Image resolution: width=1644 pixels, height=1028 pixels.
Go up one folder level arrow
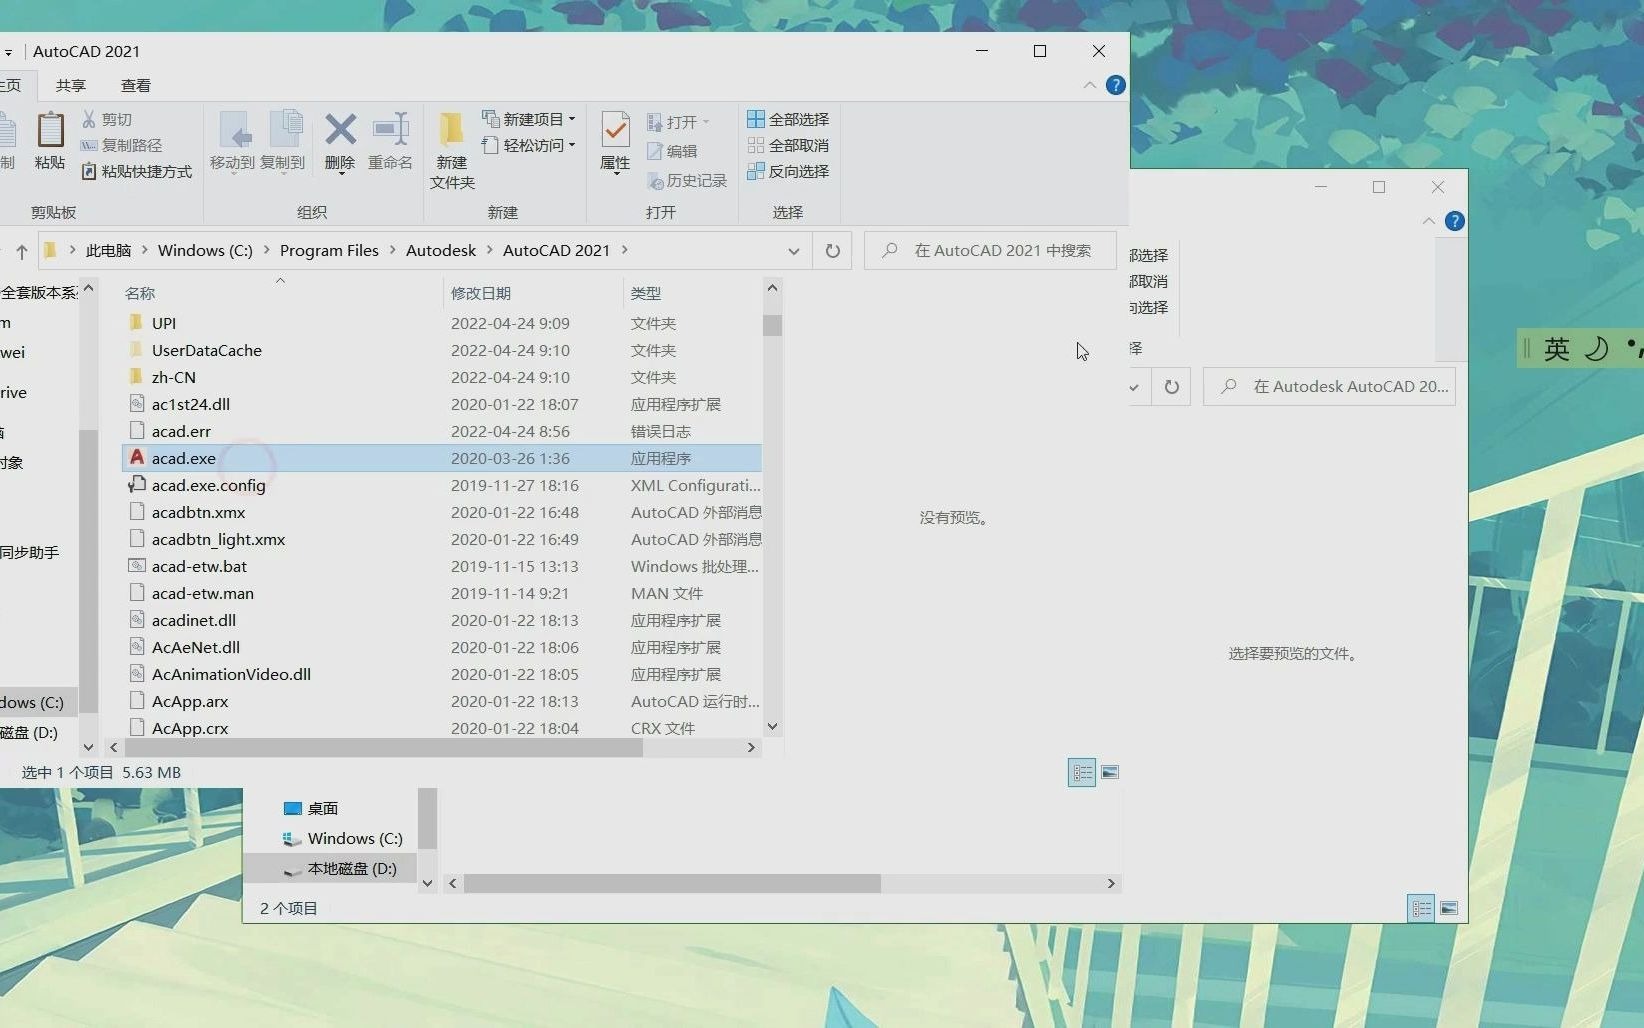click(x=21, y=251)
